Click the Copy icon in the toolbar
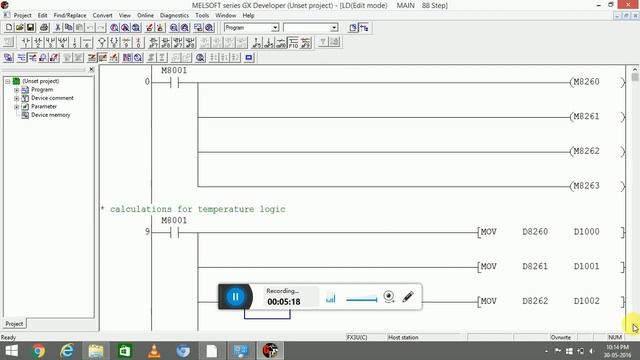Viewport: 640px width, 360px height. point(68,28)
